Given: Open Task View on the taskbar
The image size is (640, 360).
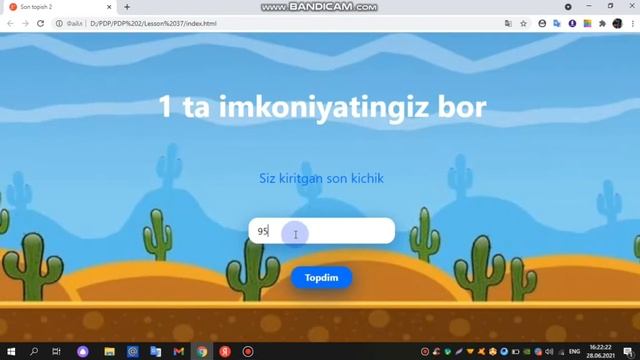Looking at the screenshot, I should tap(56, 351).
